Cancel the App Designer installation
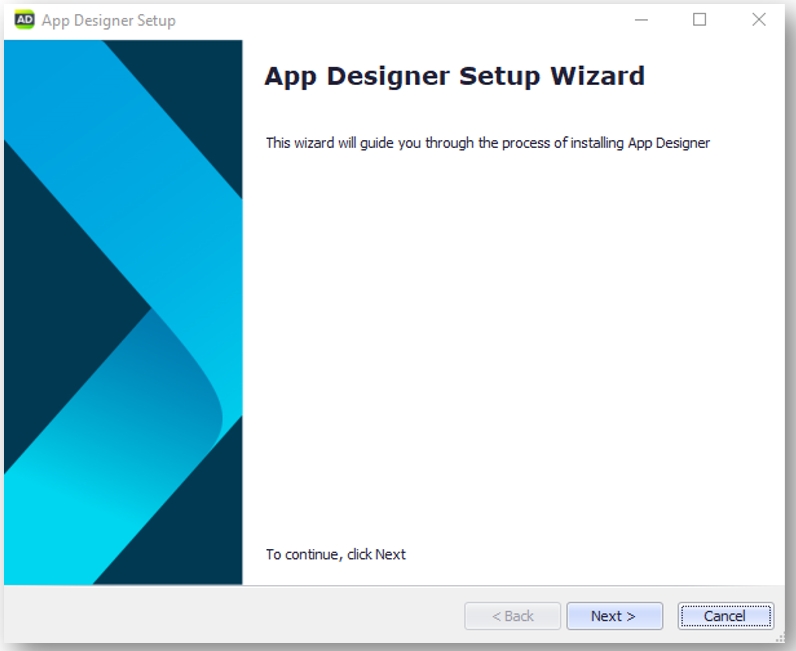The height and width of the screenshot is (651, 796). pyautogui.click(x=725, y=616)
